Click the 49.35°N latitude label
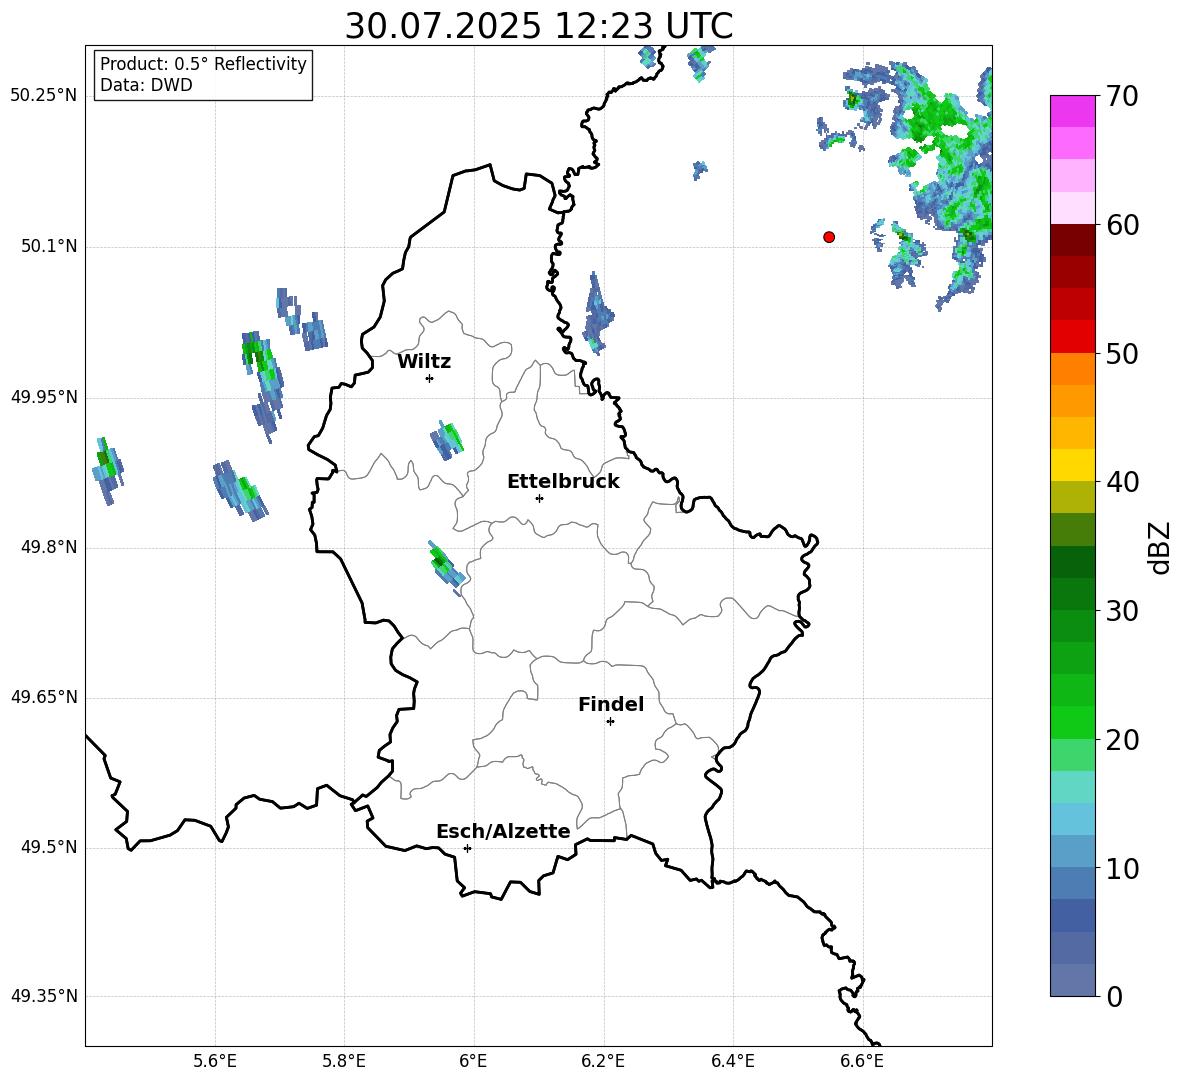The image size is (1184, 1081). click(x=44, y=996)
